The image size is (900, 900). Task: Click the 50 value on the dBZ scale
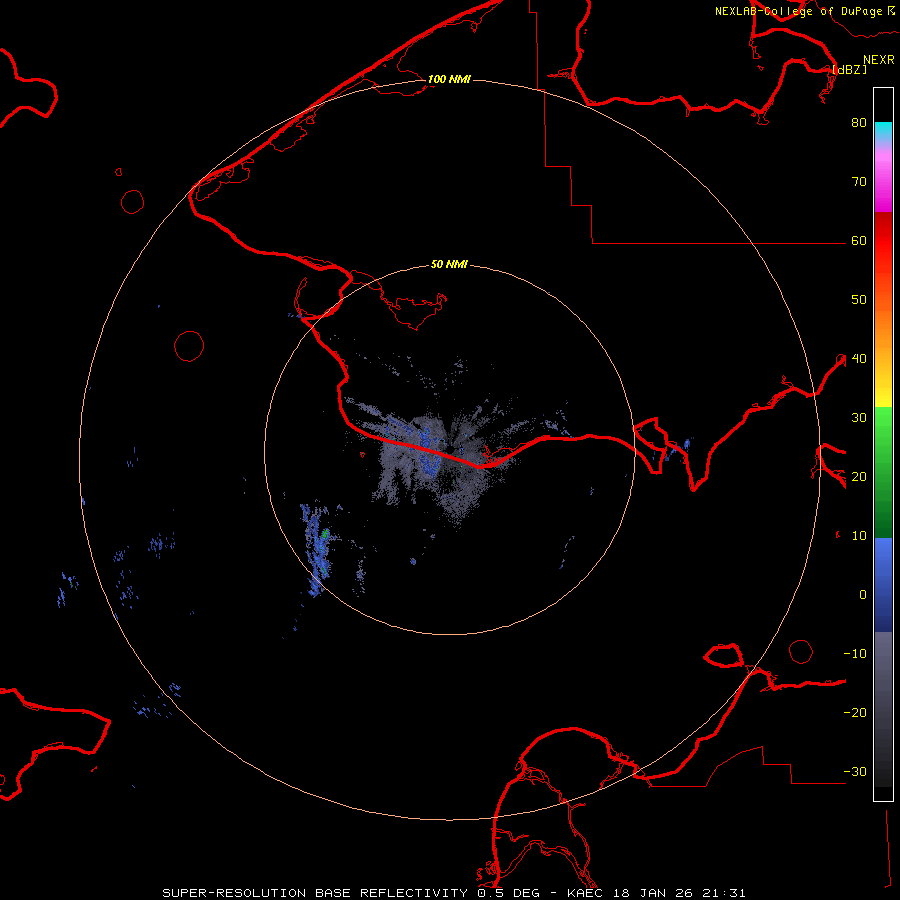tap(859, 300)
